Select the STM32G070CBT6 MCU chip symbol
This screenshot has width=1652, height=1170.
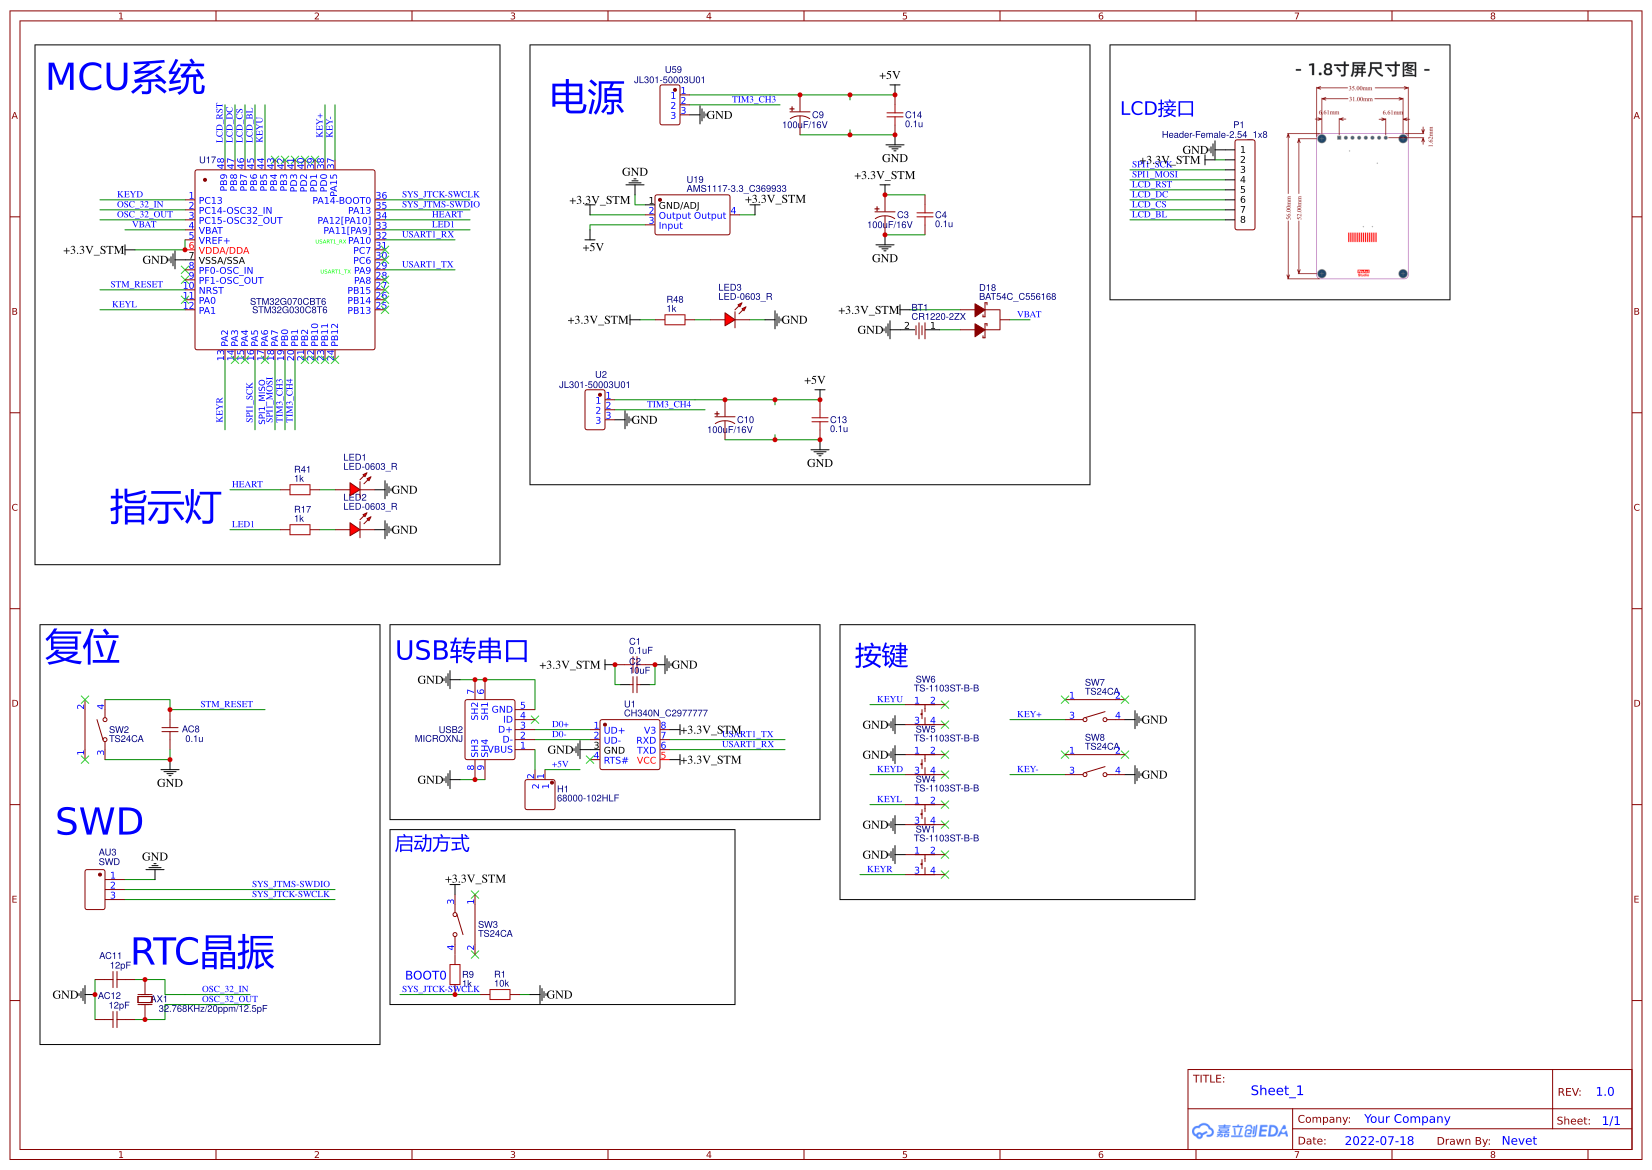pos(285,260)
